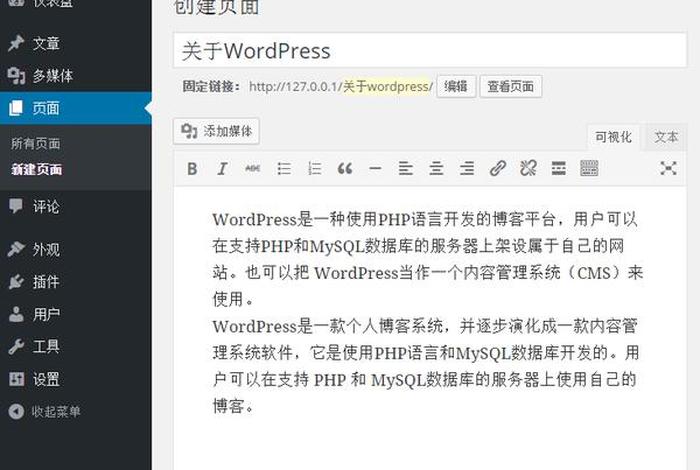Click 编辑 button next to permalink
700x470 pixels.
point(456,86)
